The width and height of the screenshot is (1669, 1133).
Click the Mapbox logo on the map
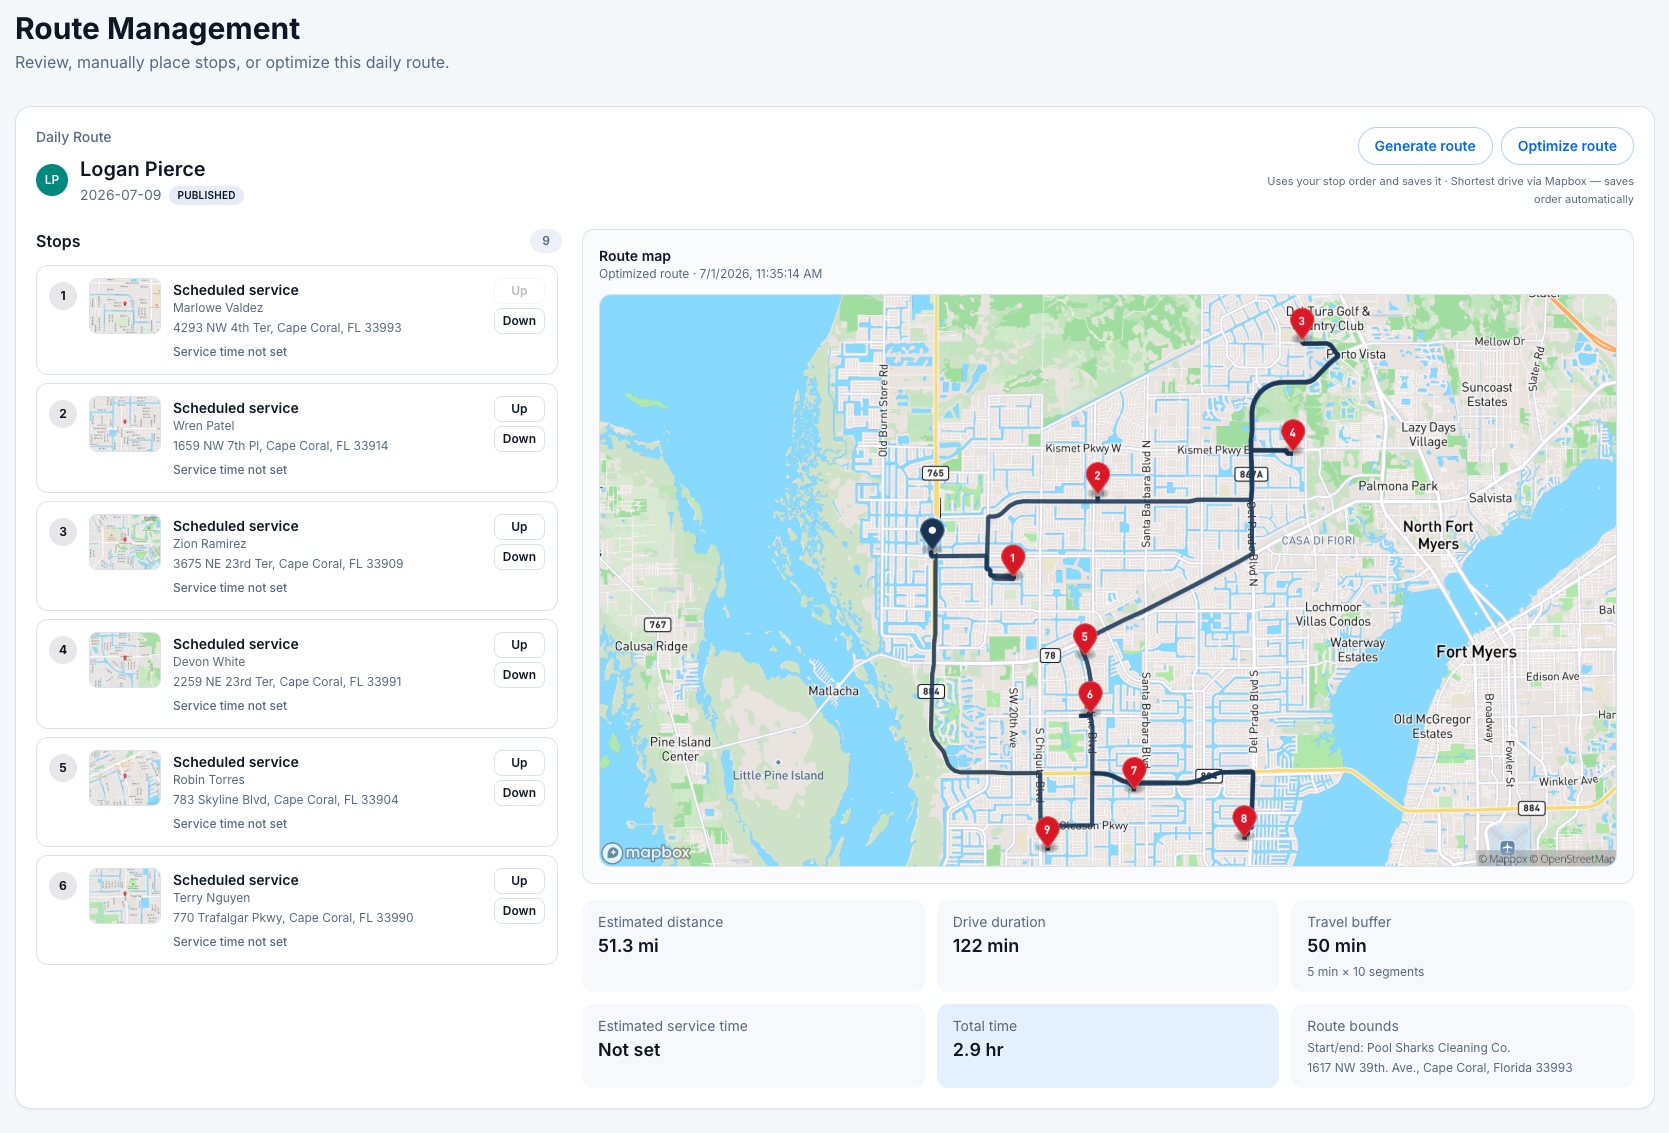(647, 853)
